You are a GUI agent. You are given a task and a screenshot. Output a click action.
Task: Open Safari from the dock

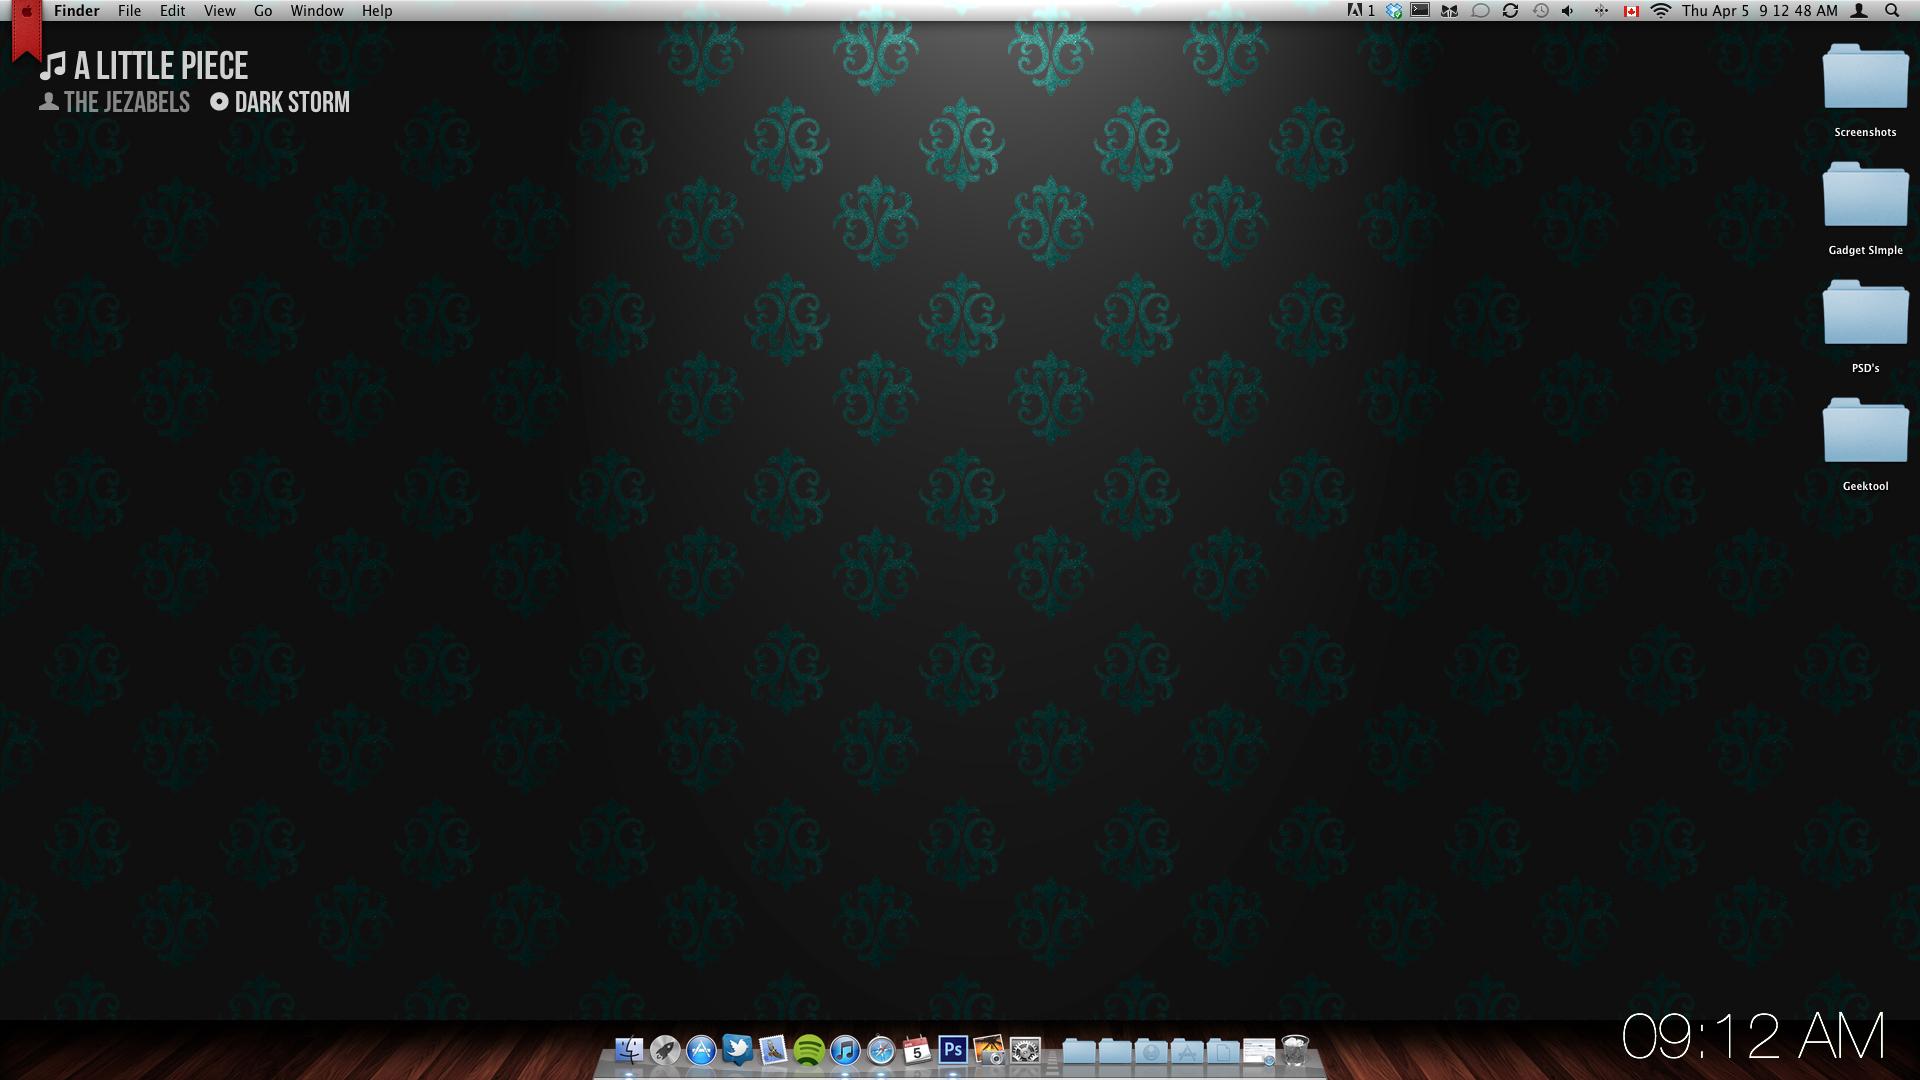(x=881, y=1050)
